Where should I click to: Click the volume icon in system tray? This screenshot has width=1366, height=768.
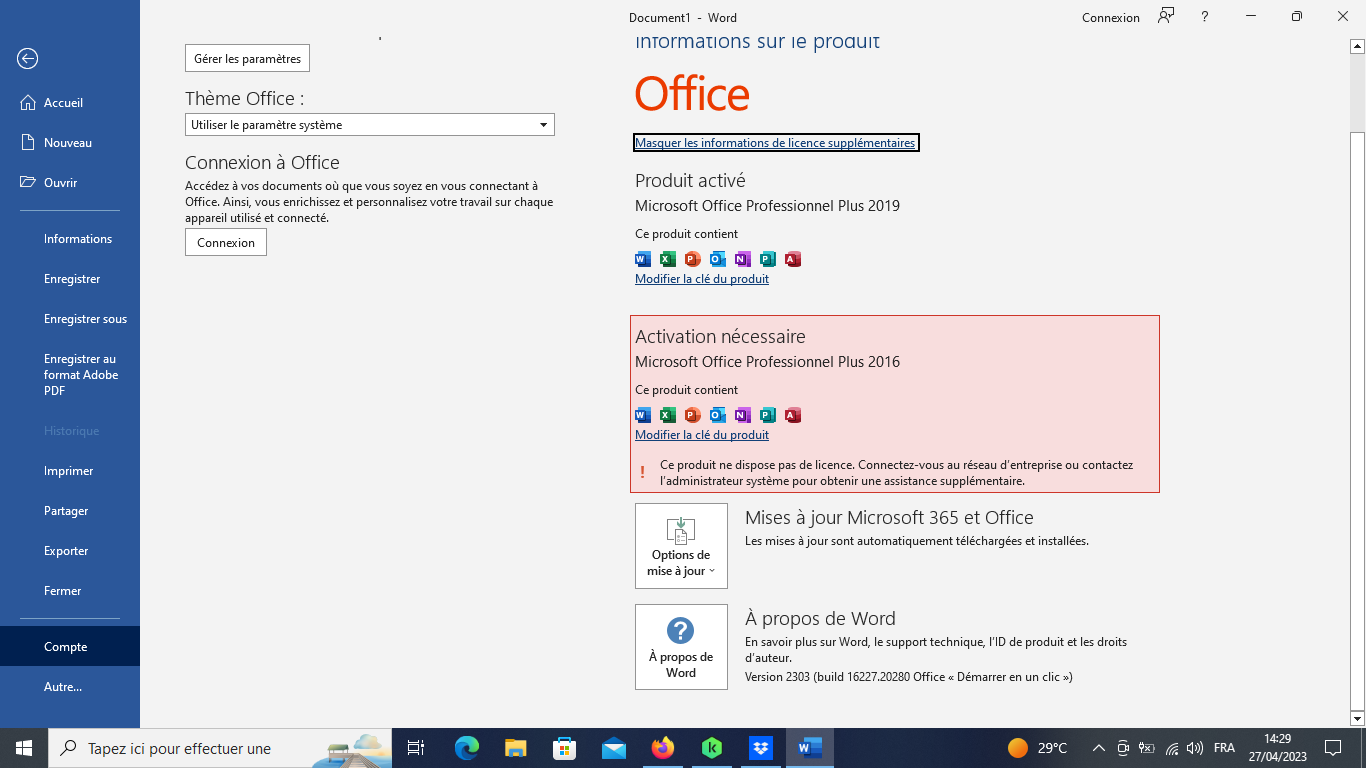[1195, 748]
